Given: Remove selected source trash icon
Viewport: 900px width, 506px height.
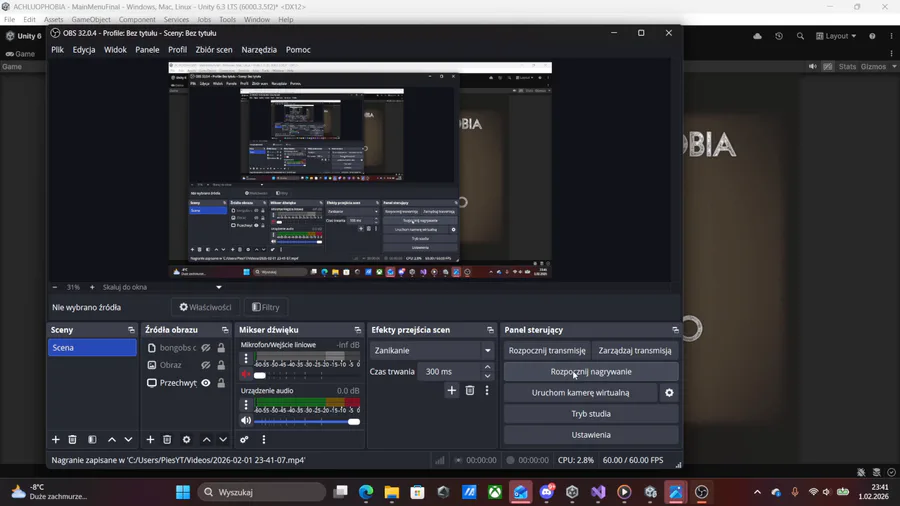Looking at the screenshot, I should tap(167, 439).
